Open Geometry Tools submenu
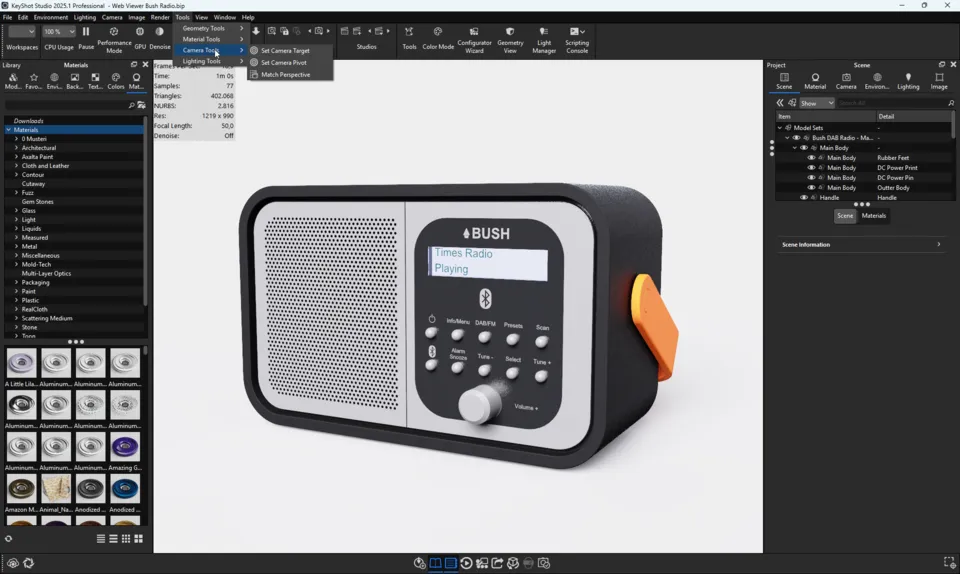 click(x=210, y=28)
